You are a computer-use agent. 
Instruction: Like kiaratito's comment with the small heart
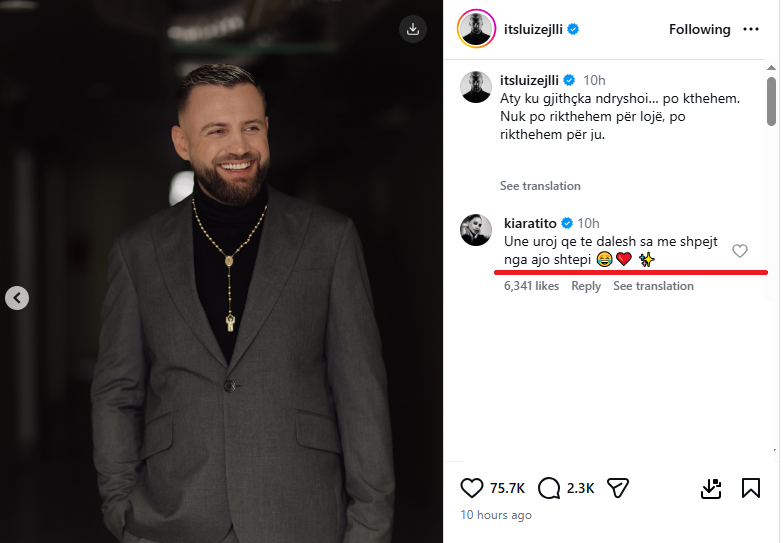coord(740,251)
